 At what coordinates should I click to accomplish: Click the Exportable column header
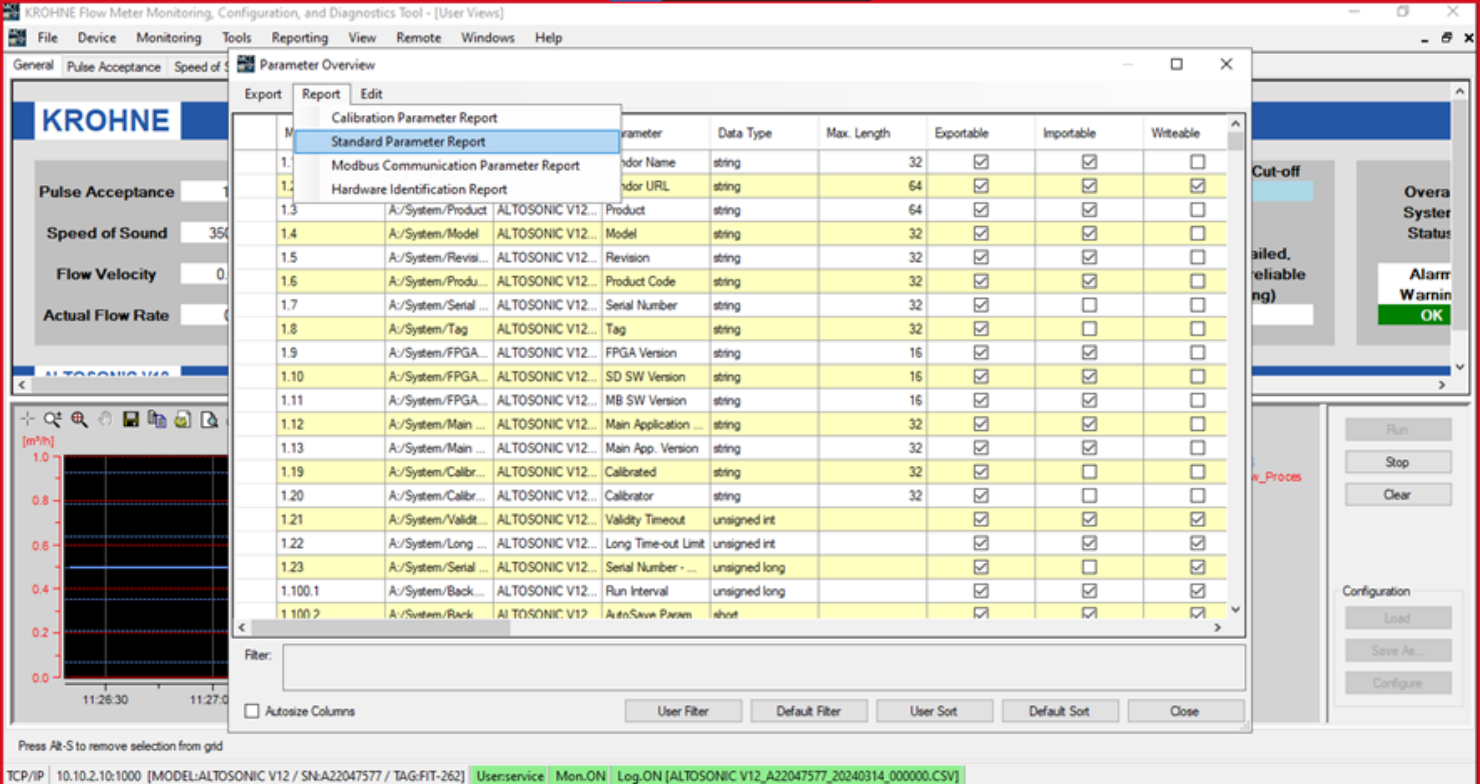981,133
